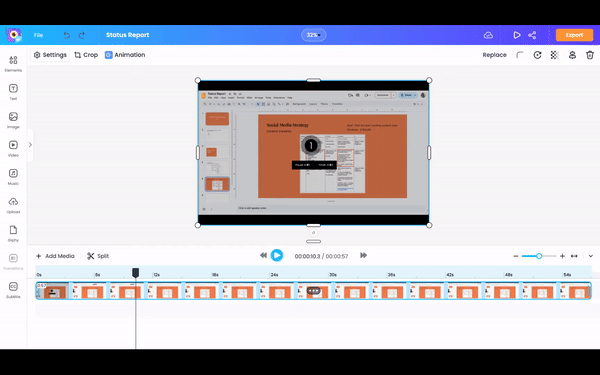This screenshot has width=600, height=375.
Task: Click the timeline zoom slider handle
Action: point(539,256)
